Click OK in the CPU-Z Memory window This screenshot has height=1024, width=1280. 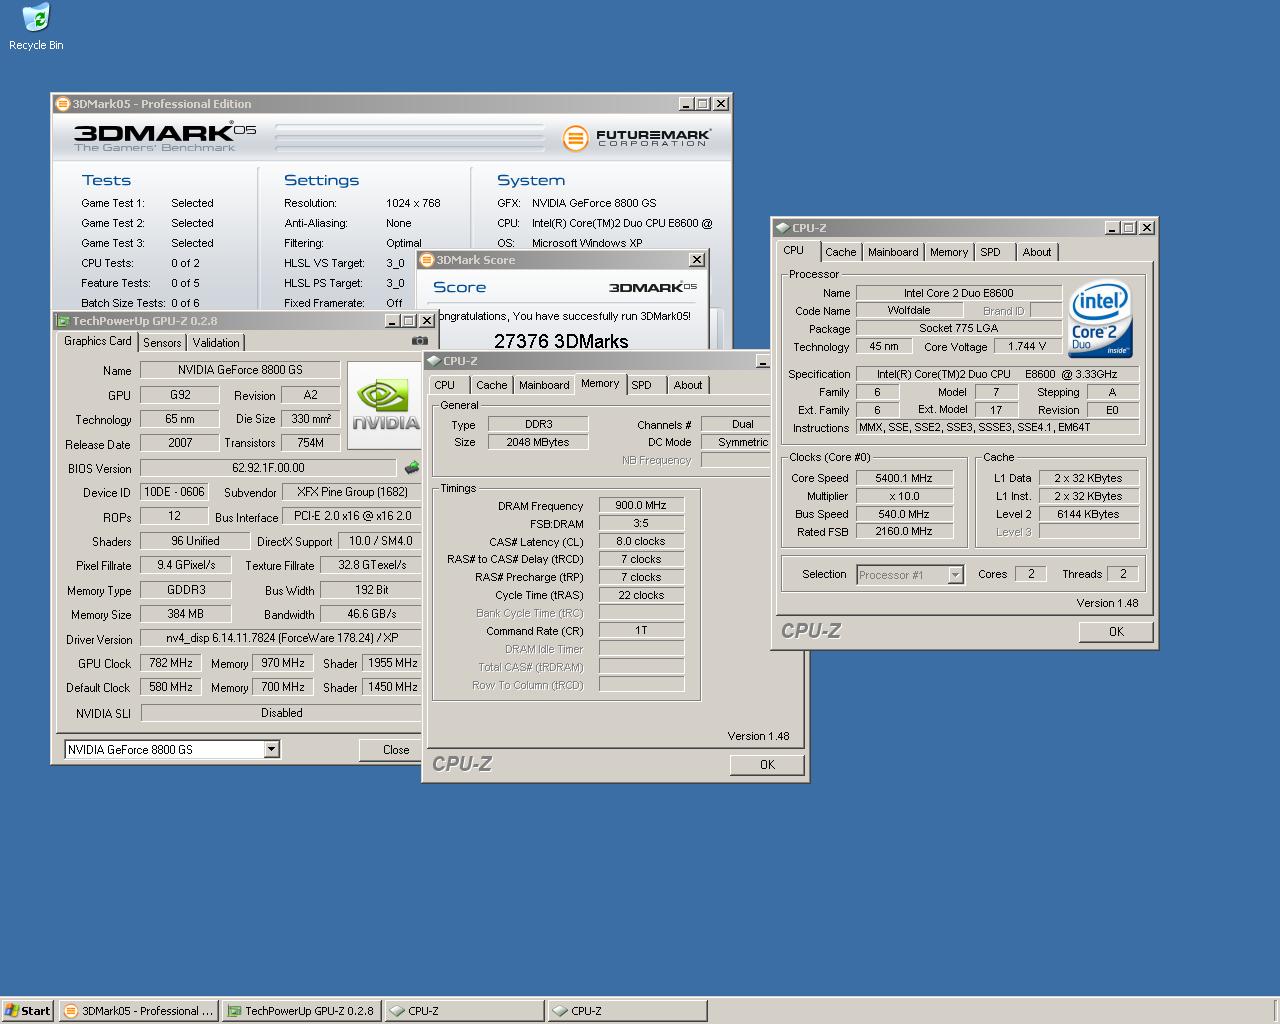(x=767, y=764)
